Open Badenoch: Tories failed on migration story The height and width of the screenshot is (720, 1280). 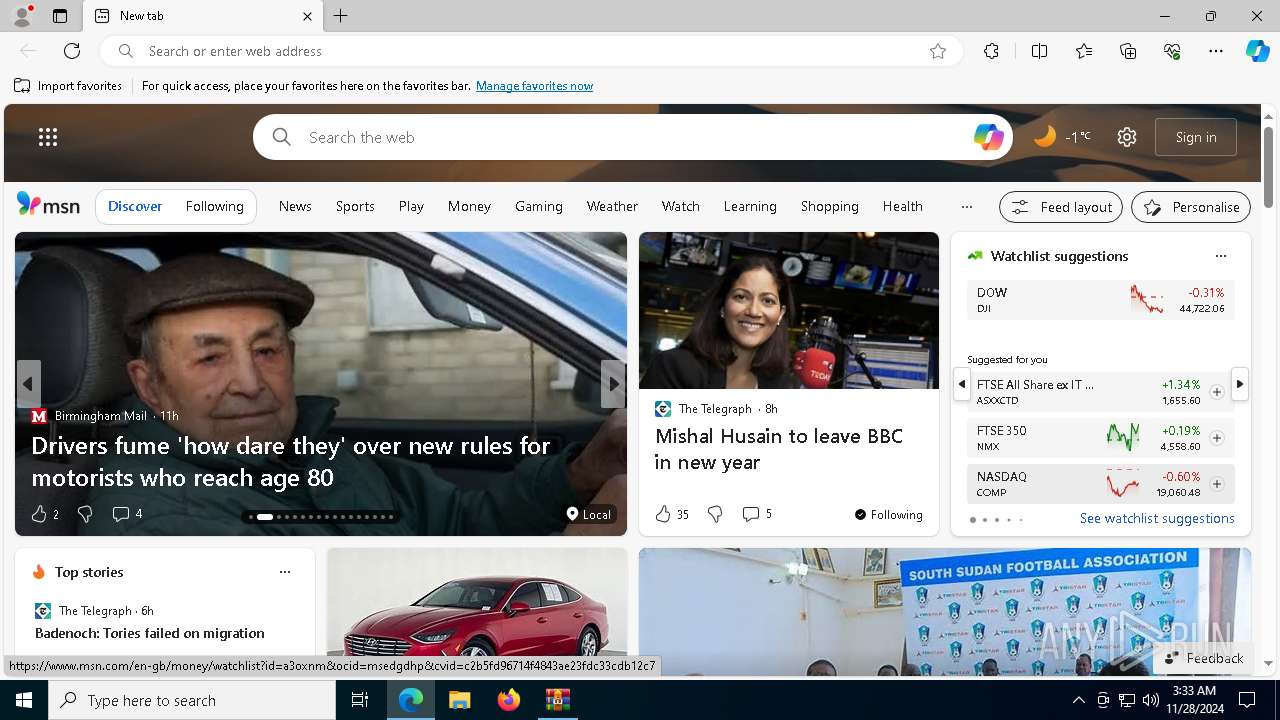(150, 633)
